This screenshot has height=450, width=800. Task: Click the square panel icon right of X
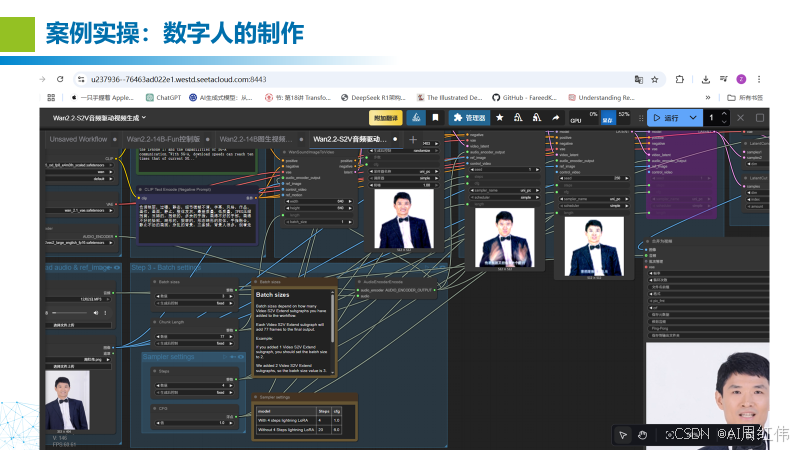pos(760,118)
